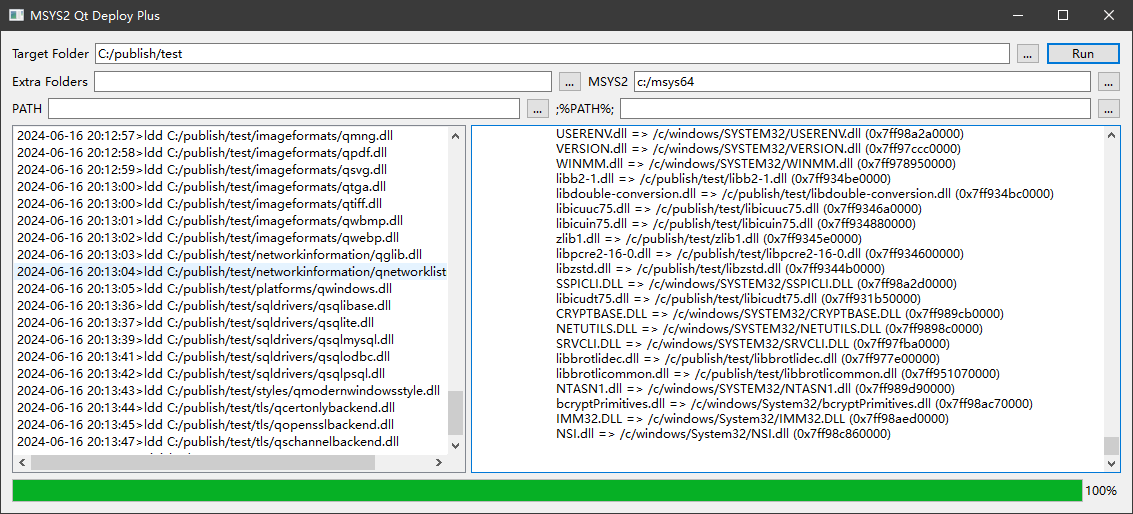Image resolution: width=1133 pixels, height=514 pixels.
Task: Click right arrow of log list horizontal scrollbar
Action: [x=439, y=461]
